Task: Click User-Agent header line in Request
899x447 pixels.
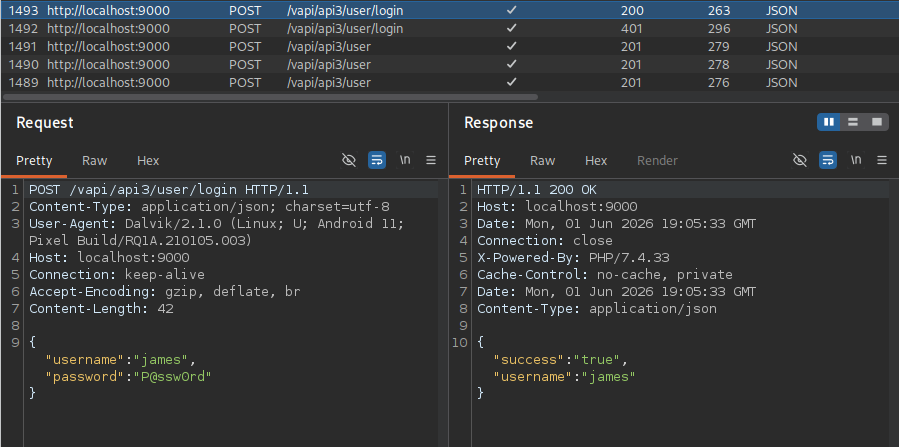Action: [x=217, y=232]
